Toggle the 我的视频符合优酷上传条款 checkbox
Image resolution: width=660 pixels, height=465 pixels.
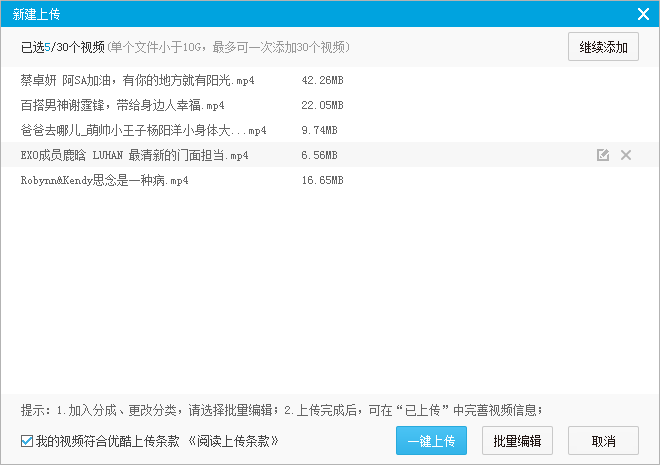click(27, 441)
